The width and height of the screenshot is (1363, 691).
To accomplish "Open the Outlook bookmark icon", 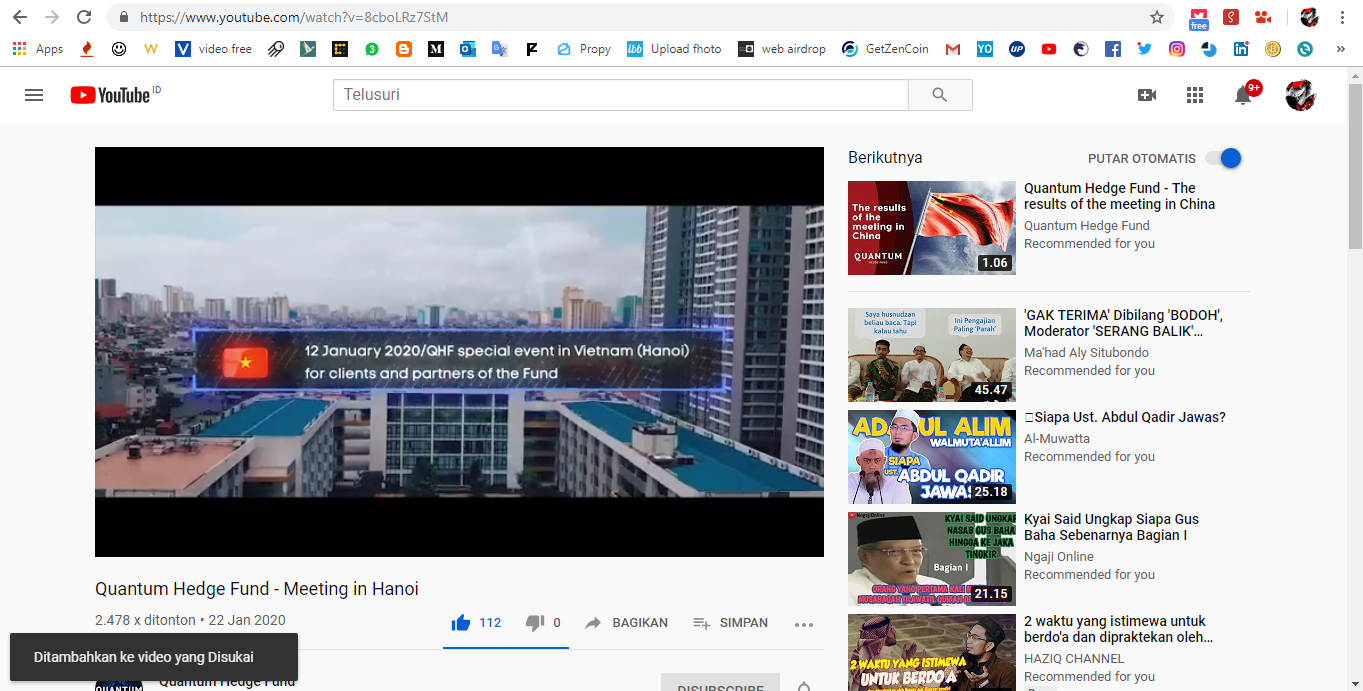I will pyautogui.click(x=467, y=48).
